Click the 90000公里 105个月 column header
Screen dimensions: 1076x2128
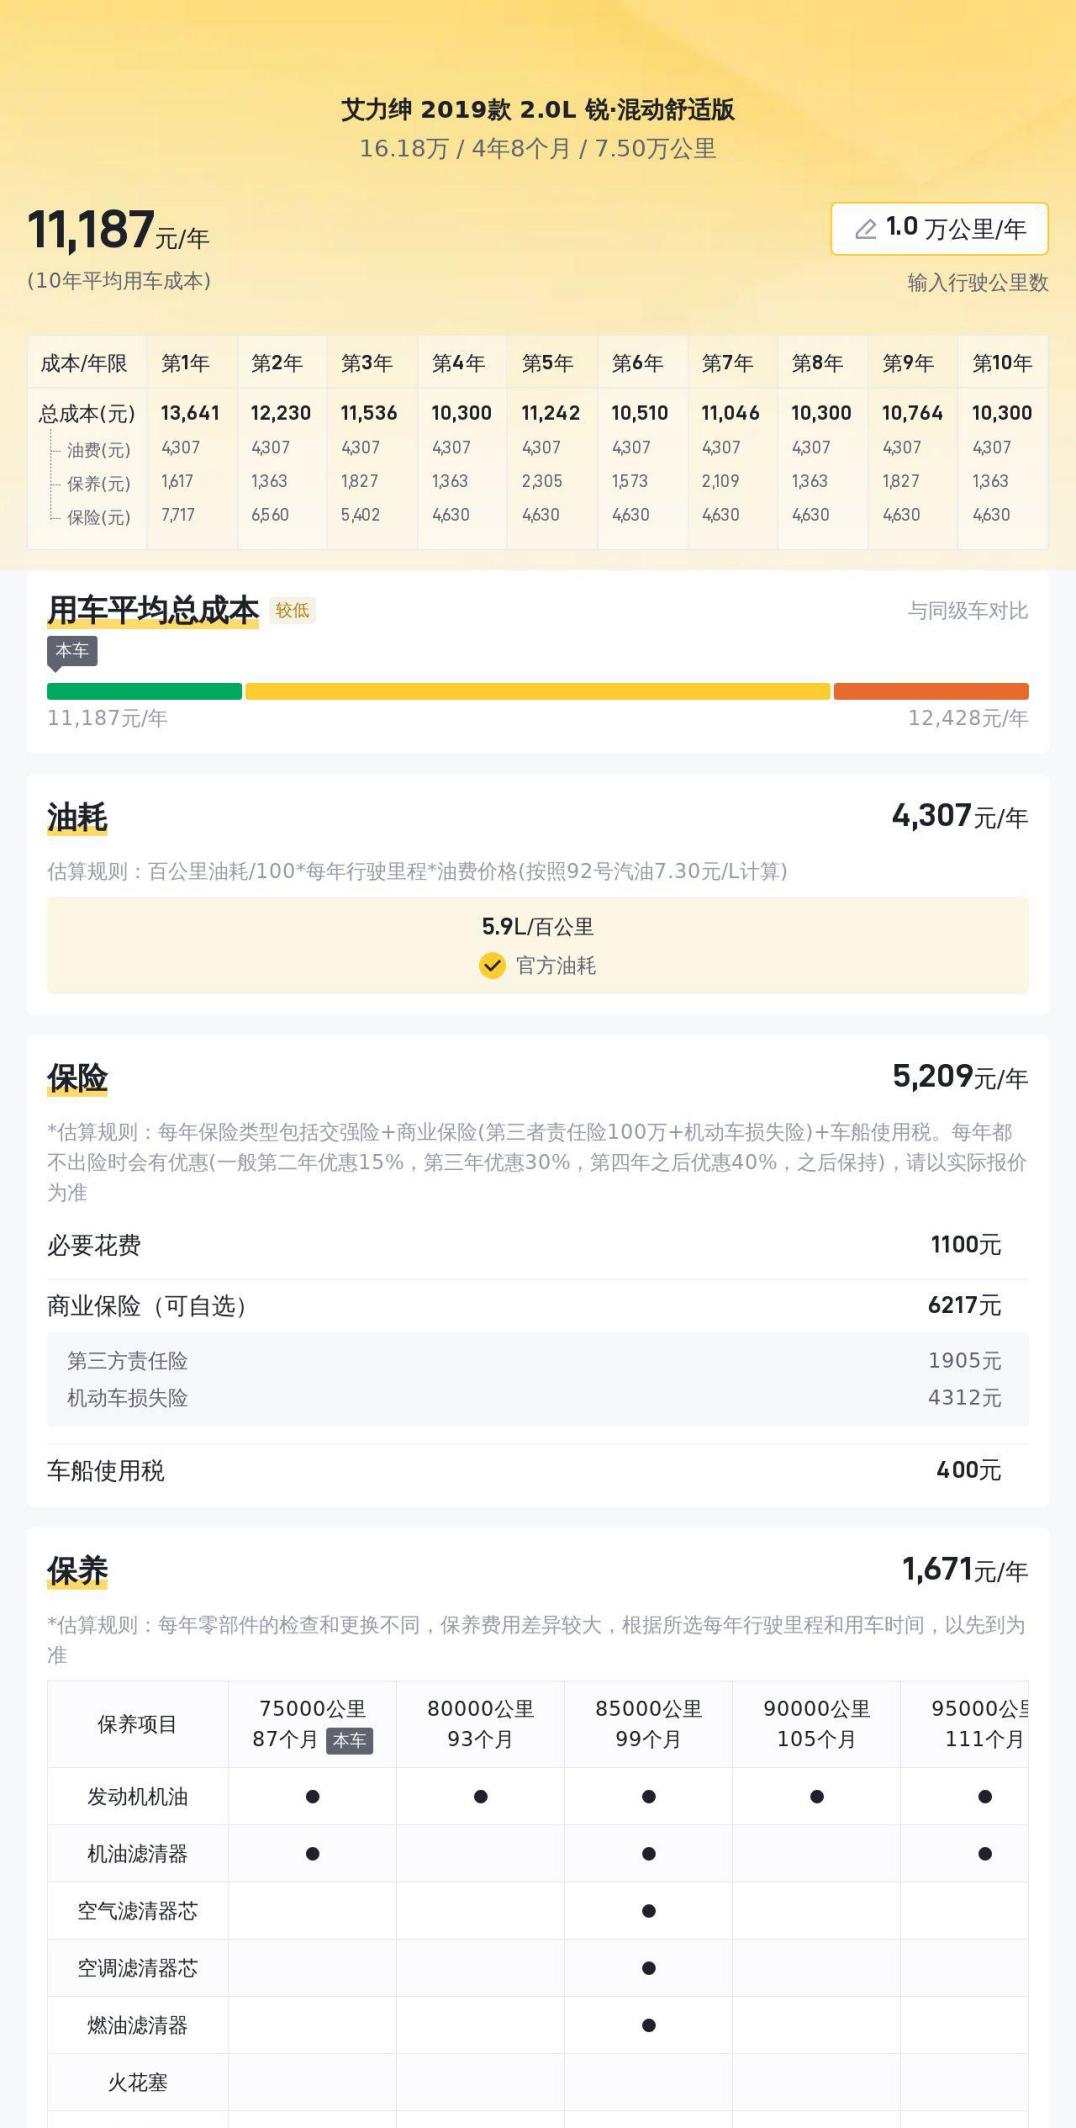click(x=817, y=1724)
